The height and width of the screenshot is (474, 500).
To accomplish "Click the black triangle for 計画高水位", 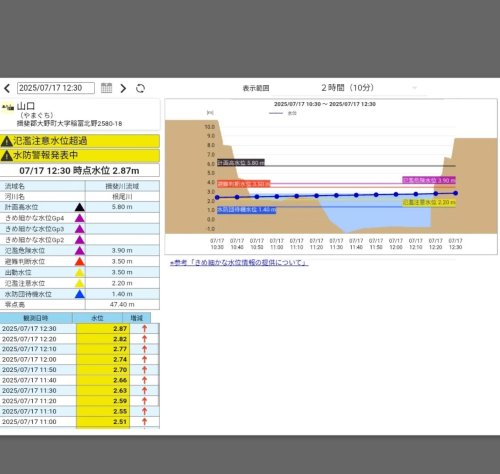I will [80, 207].
